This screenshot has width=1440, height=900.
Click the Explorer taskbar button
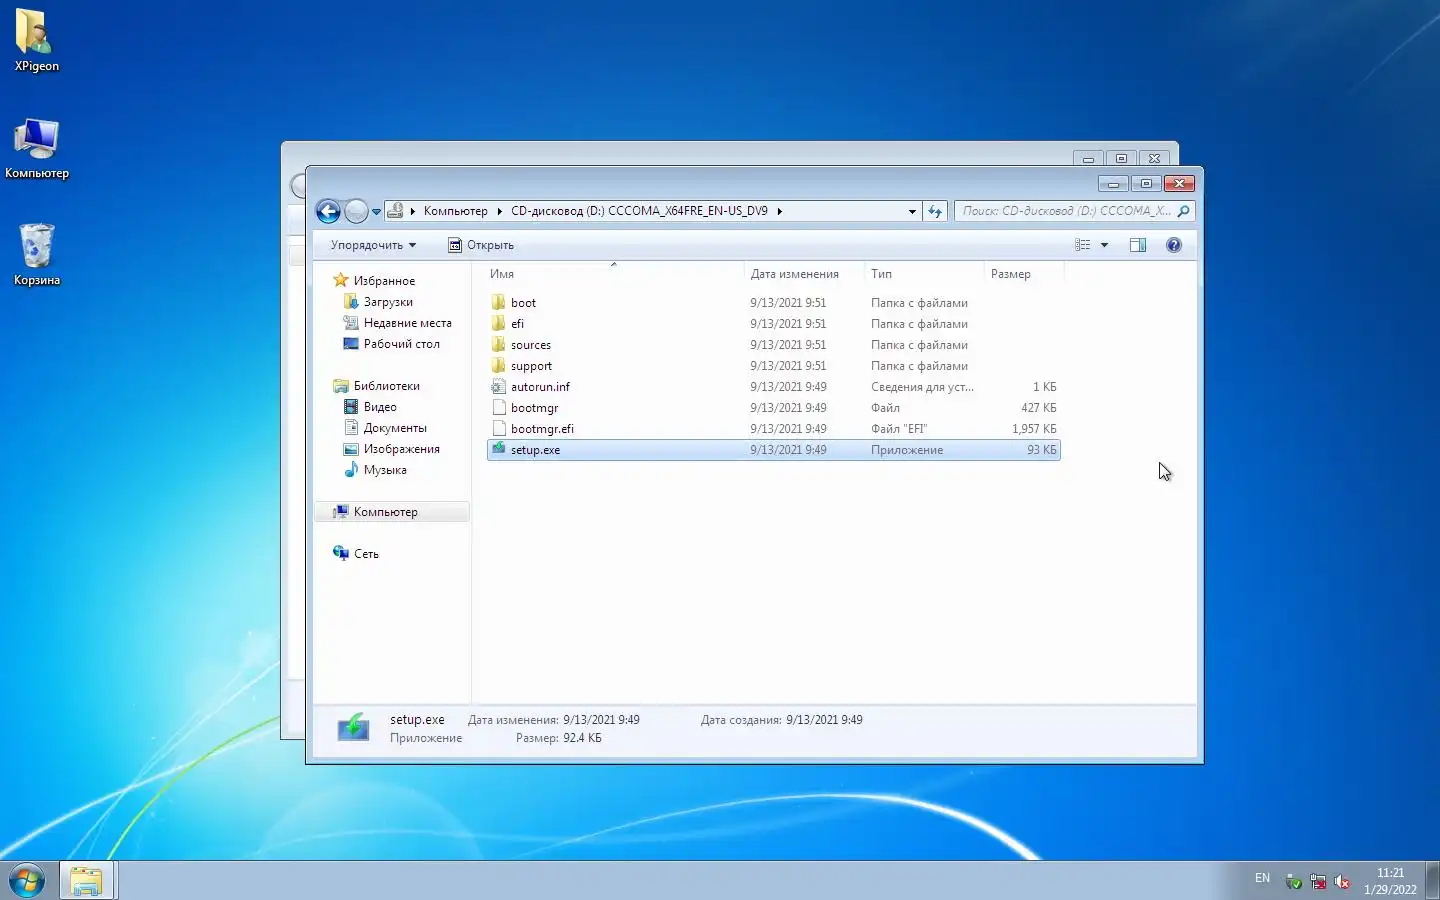87,881
